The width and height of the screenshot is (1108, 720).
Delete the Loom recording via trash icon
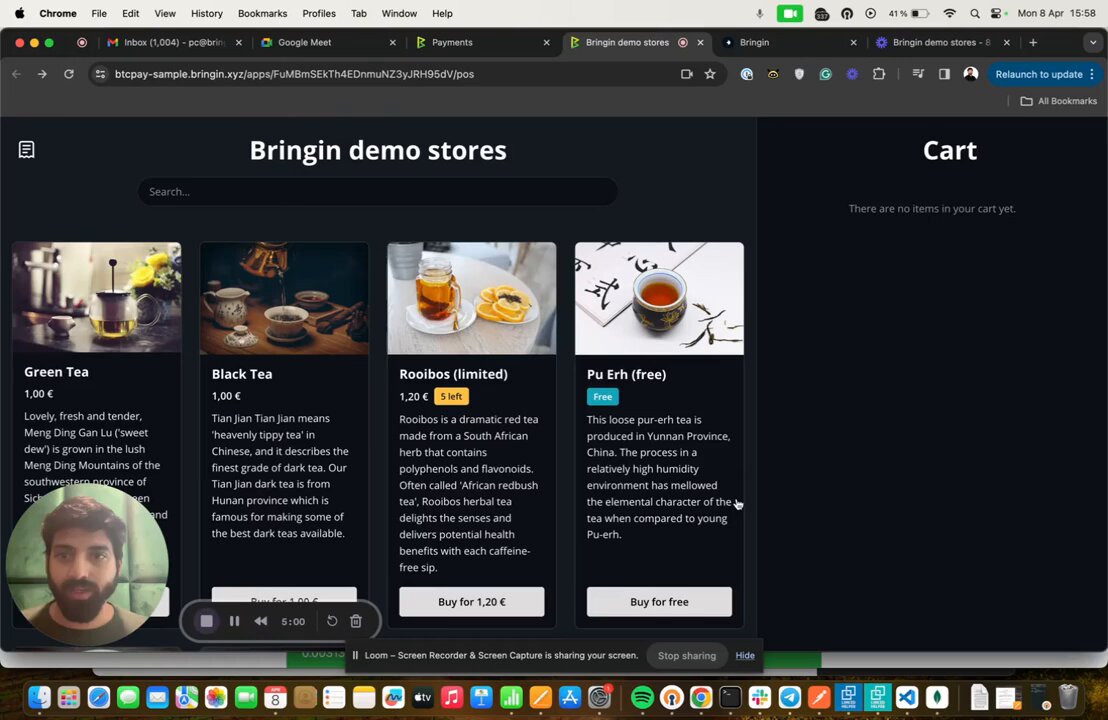[x=356, y=621]
